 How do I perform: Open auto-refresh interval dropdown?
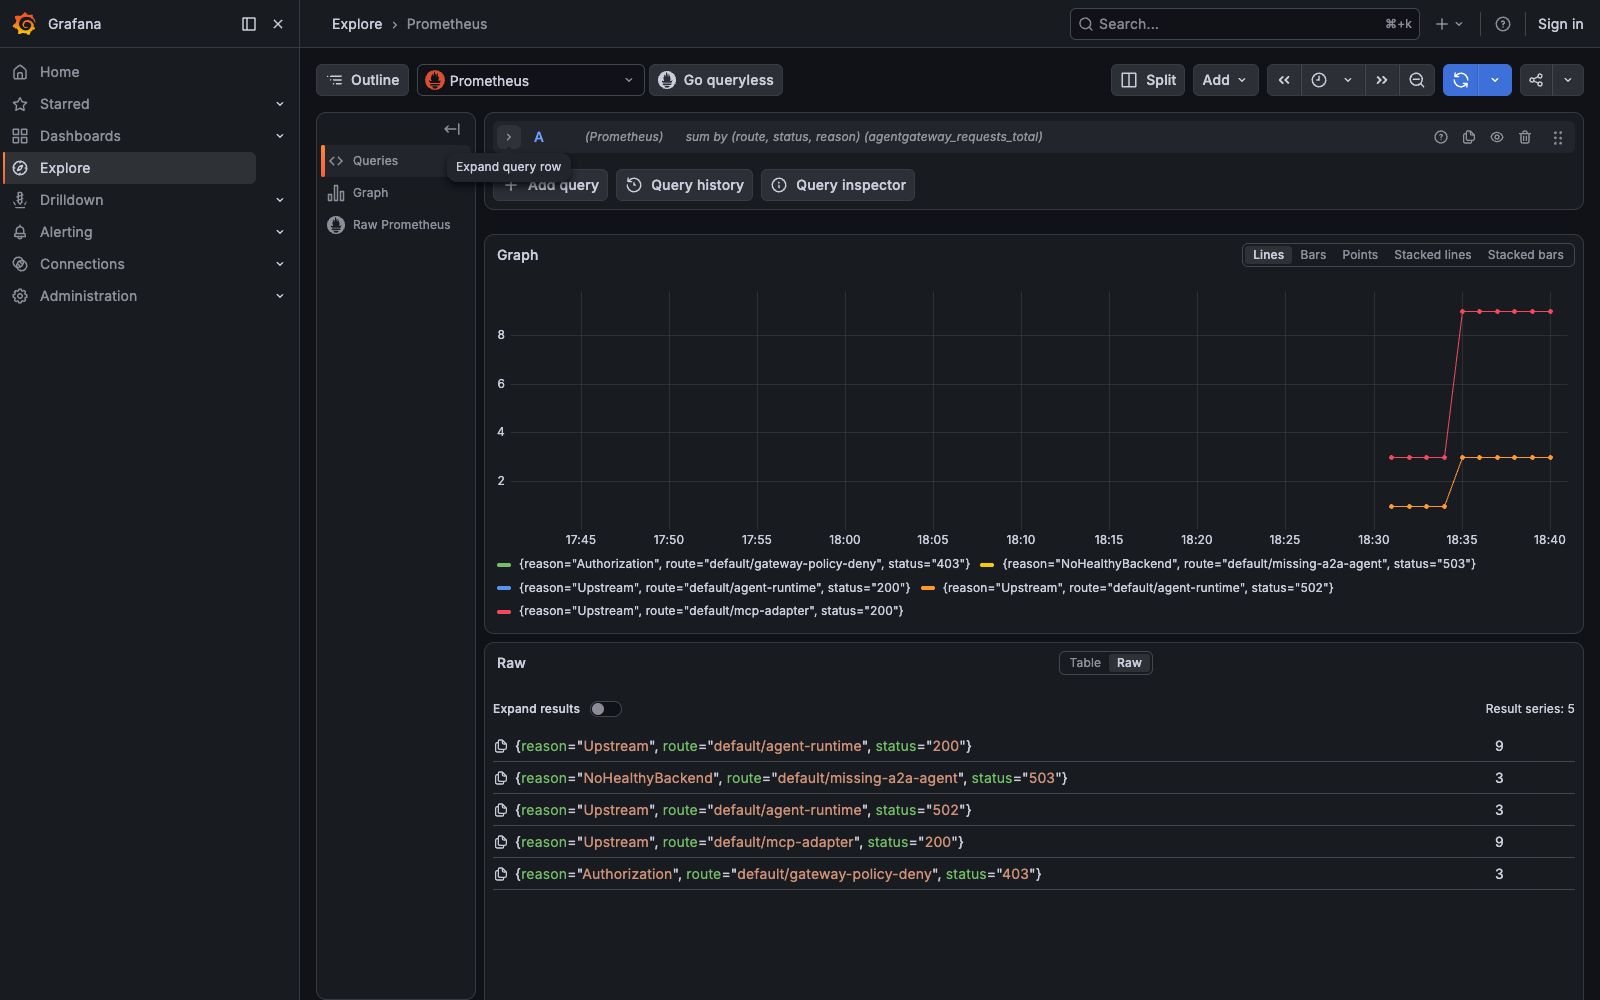(x=1495, y=80)
